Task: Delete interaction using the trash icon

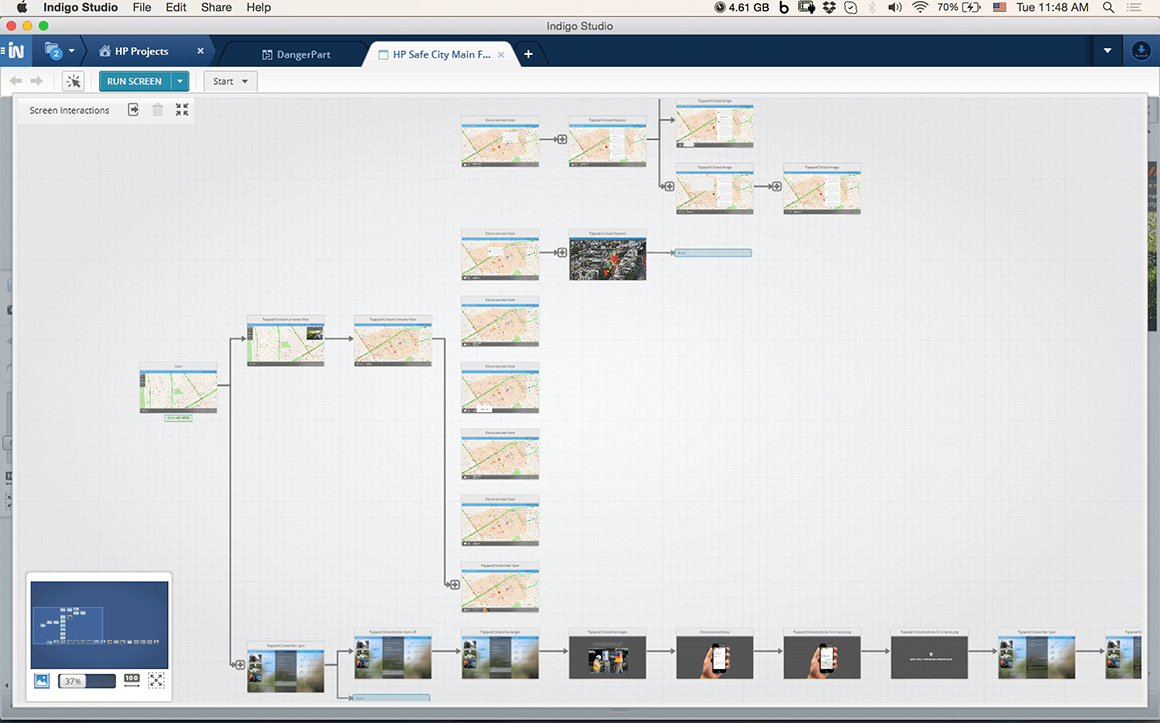Action: click(157, 109)
